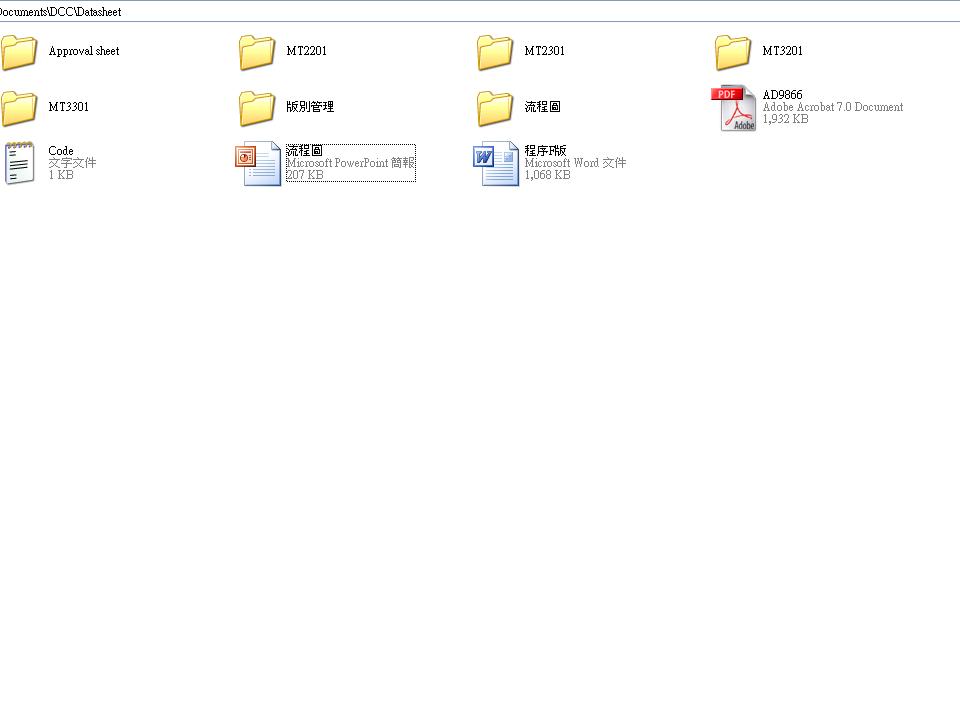The width and height of the screenshot is (960, 720).
Task: Select the 流程圖 folder icon
Action: tap(495, 108)
